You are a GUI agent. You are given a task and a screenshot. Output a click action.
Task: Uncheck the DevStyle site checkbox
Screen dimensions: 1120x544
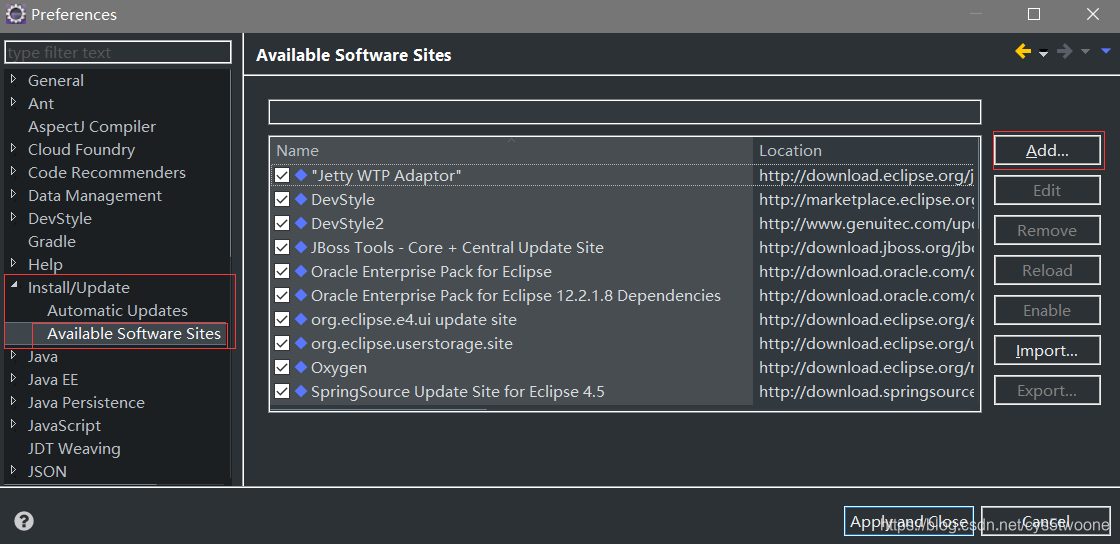coord(281,199)
